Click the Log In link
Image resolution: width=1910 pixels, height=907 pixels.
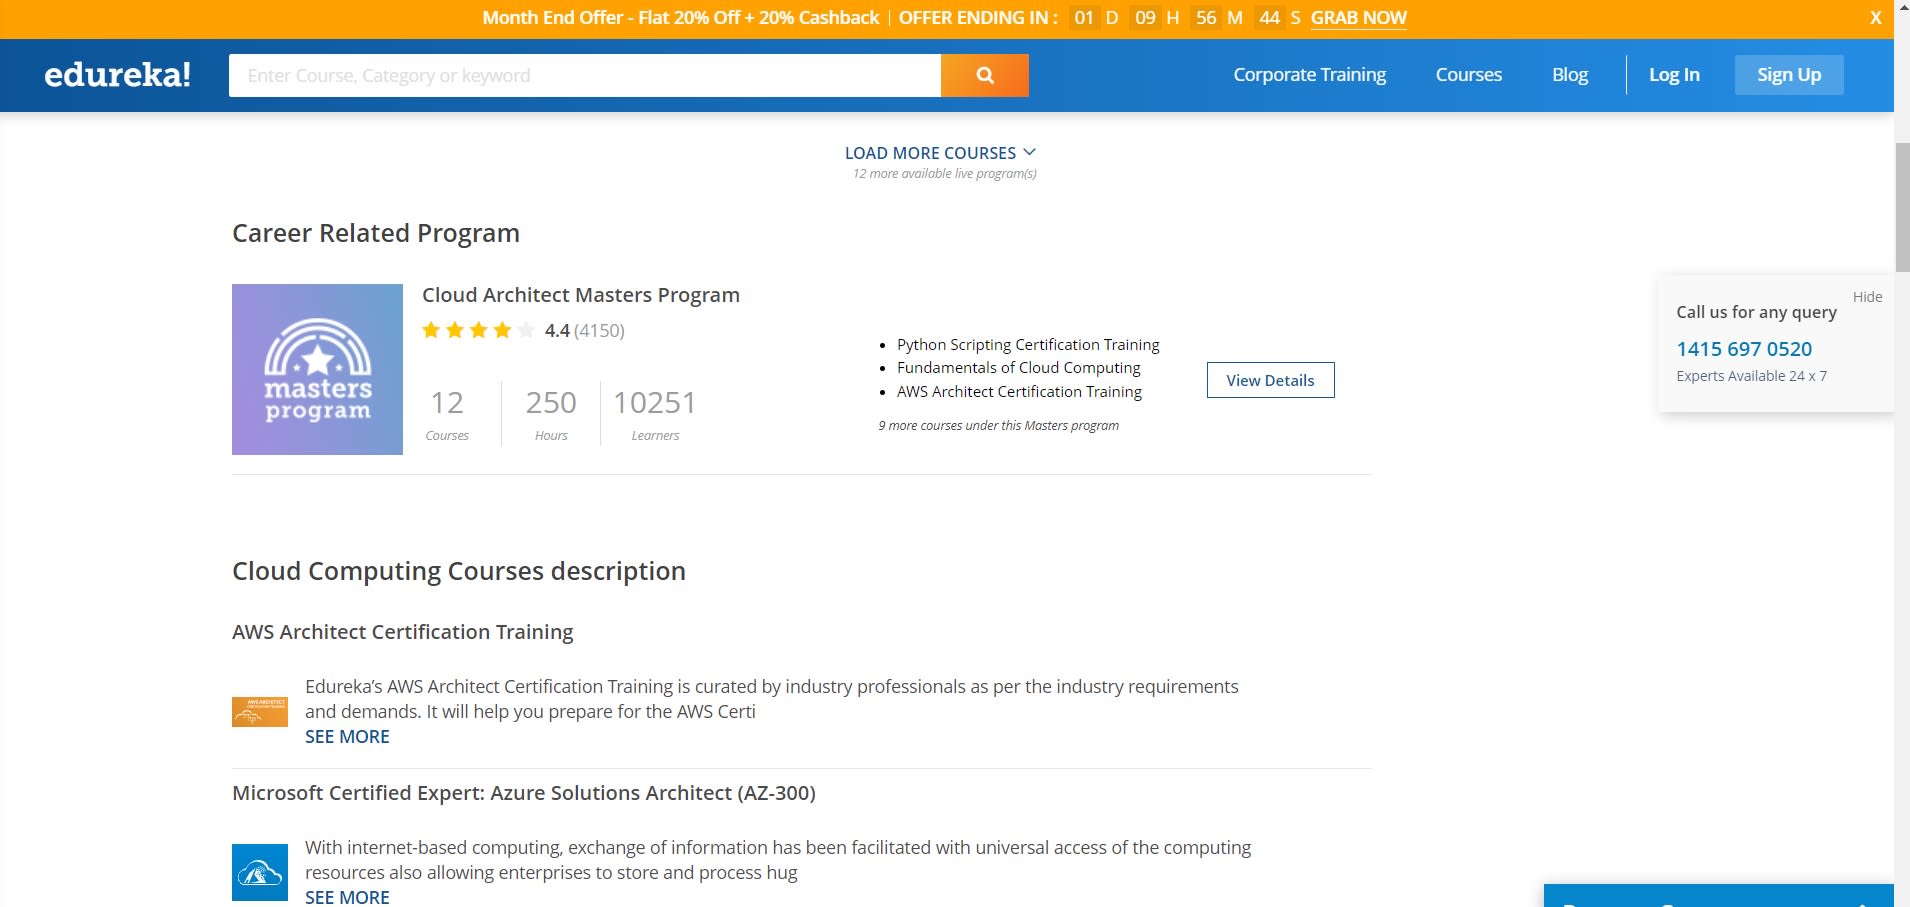pos(1674,75)
